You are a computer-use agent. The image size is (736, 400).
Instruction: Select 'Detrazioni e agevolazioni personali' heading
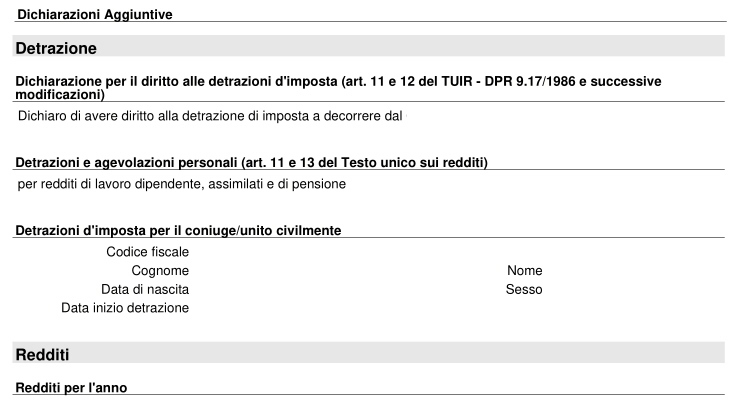click(x=252, y=162)
